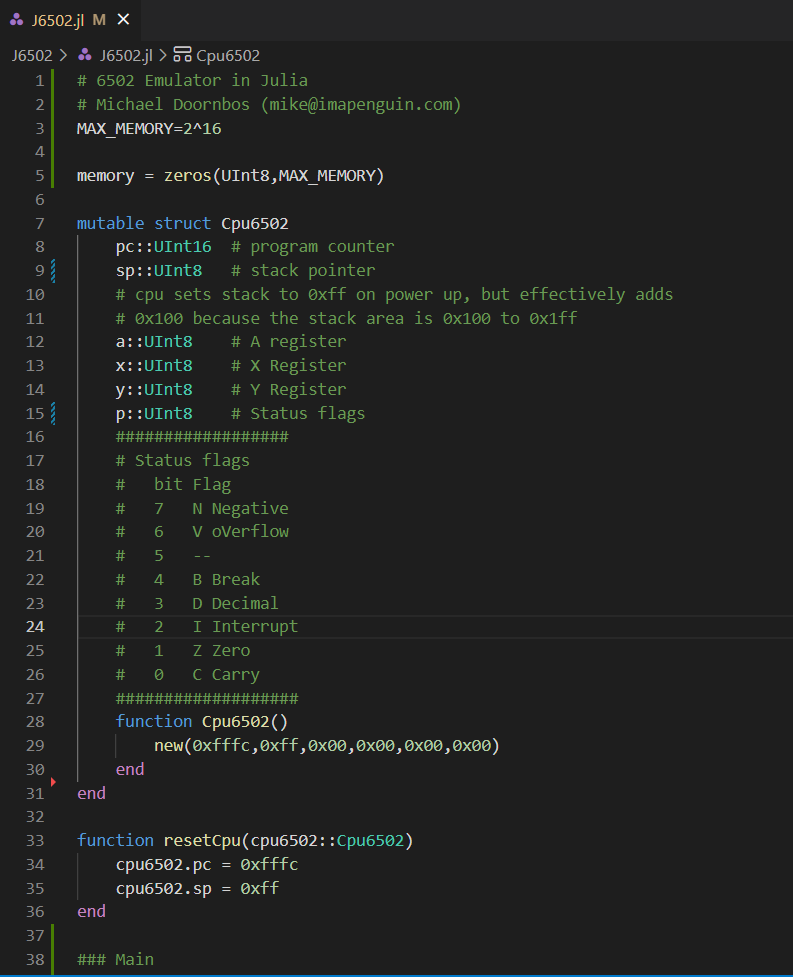Click the modified-change gutter marker on line 9
This screenshot has height=977, width=793.
coord(53,270)
